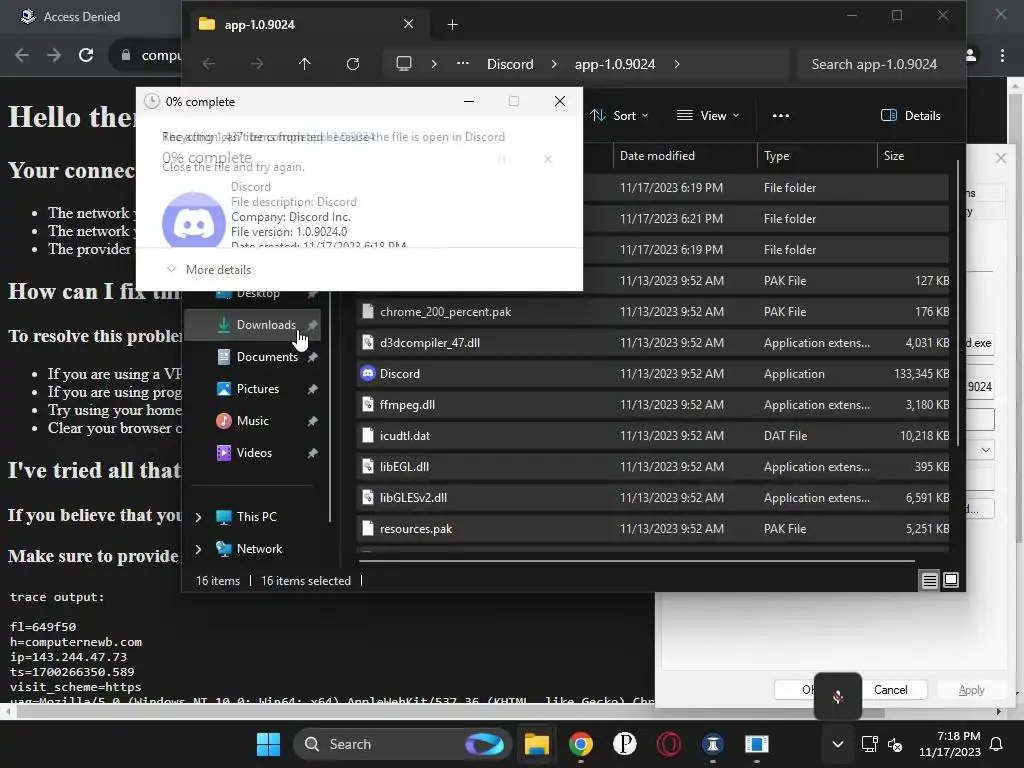Viewport: 1024px width, 768px height.
Task: Expand the This PC tree node
Action: (x=199, y=517)
